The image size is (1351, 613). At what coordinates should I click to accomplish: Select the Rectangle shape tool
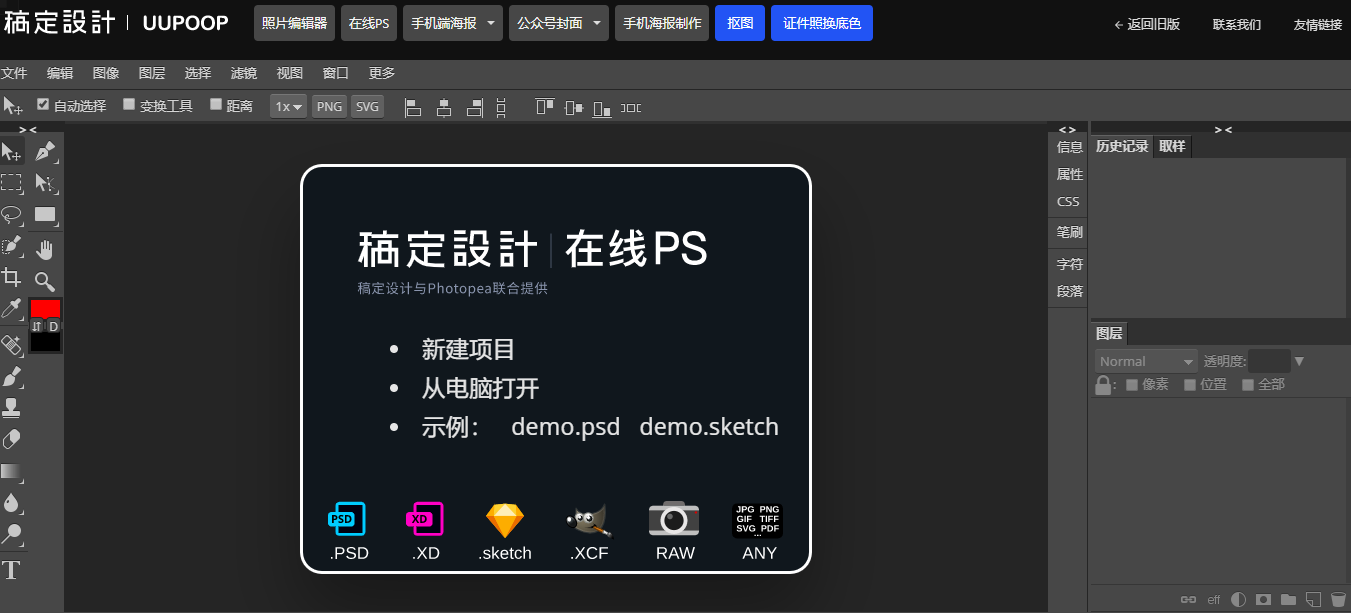[x=45, y=214]
